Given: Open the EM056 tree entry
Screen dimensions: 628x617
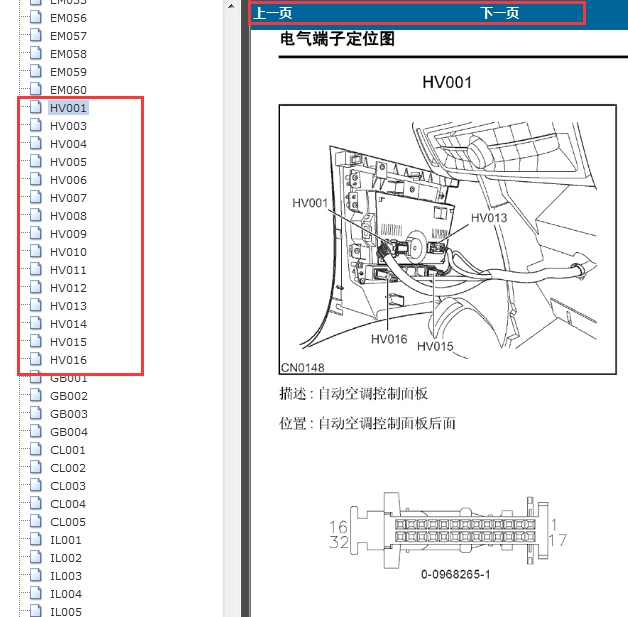Looking at the screenshot, I should pyautogui.click(x=68, y=18).
